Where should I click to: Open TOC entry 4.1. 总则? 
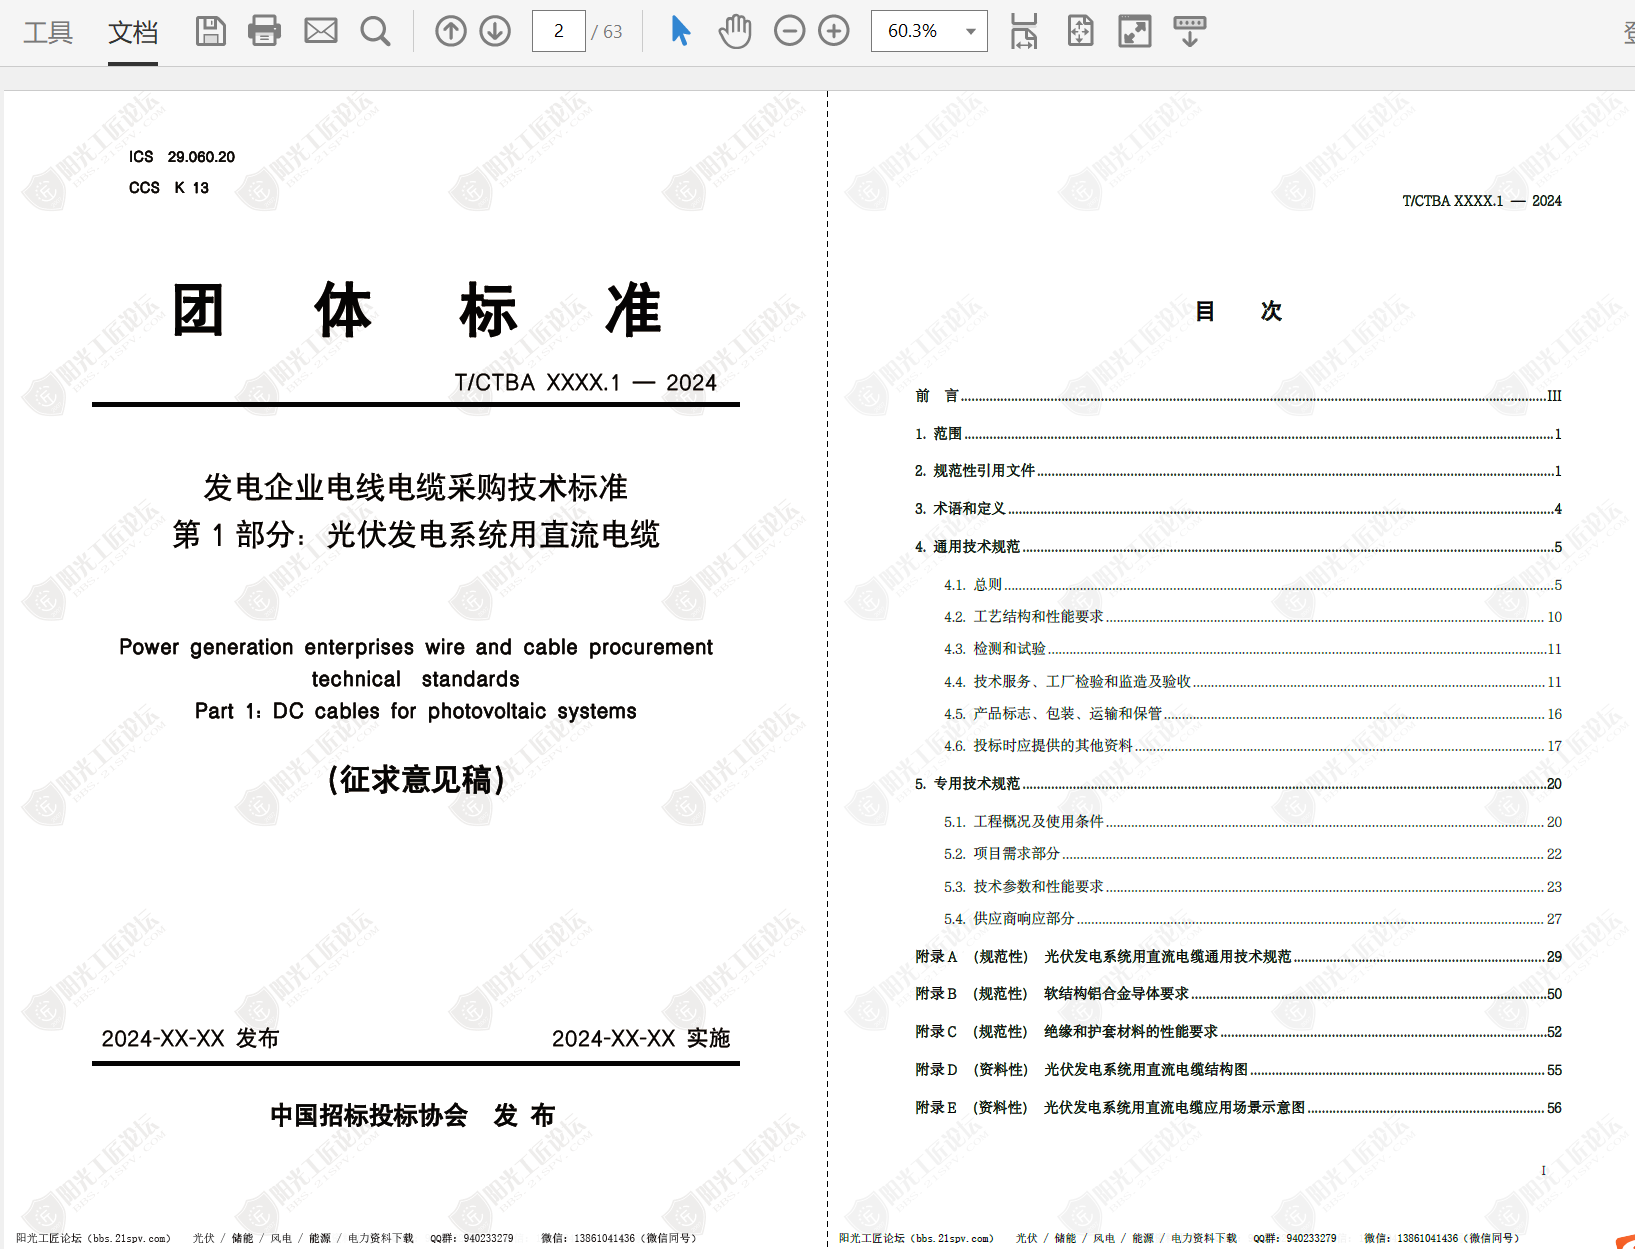tap(1253, 585)
